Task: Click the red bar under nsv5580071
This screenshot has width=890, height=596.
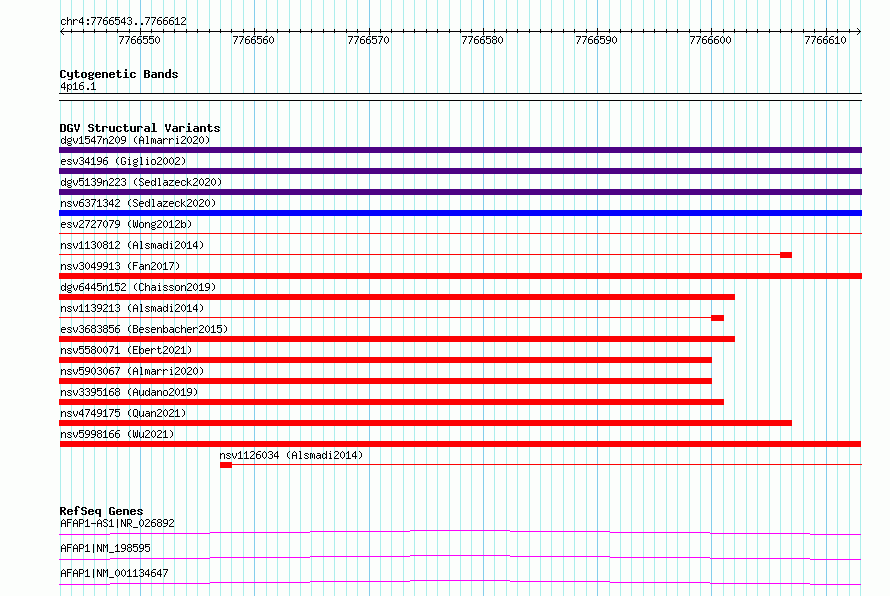Action: coord(385,360)
